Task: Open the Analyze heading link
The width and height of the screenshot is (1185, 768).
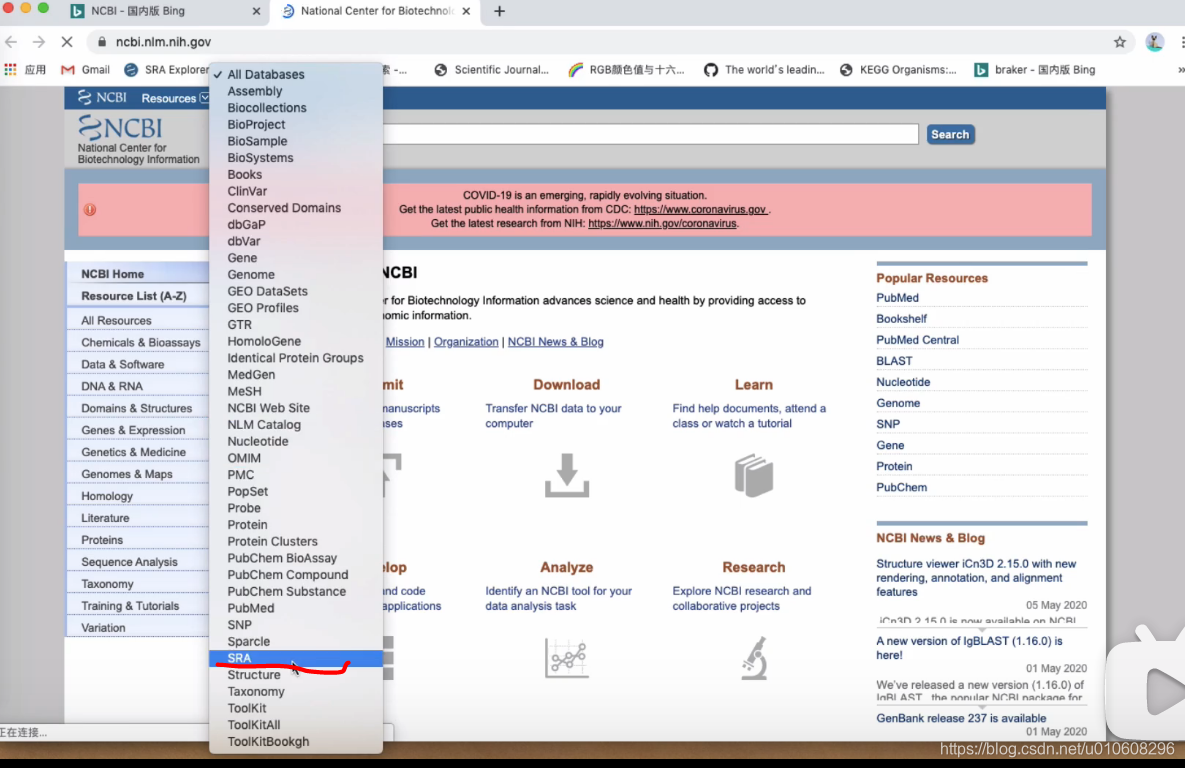Action: pos(566,568)
